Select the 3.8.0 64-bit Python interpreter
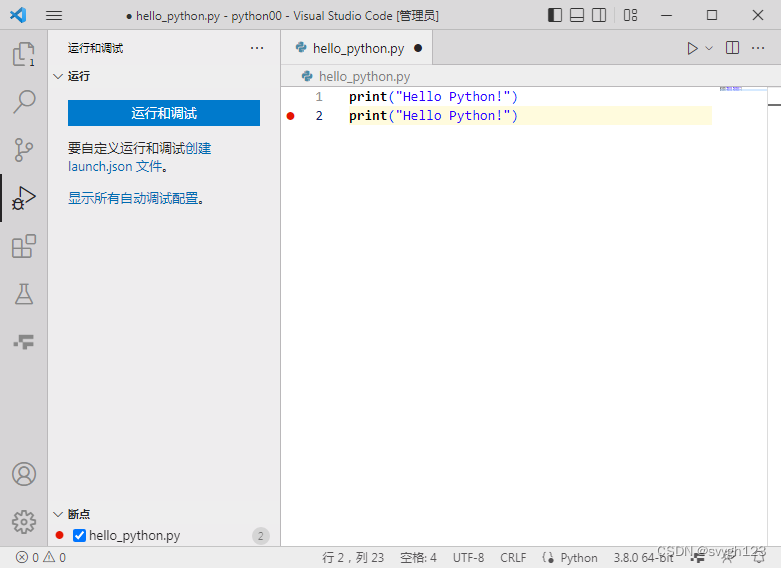 (643, 557)
